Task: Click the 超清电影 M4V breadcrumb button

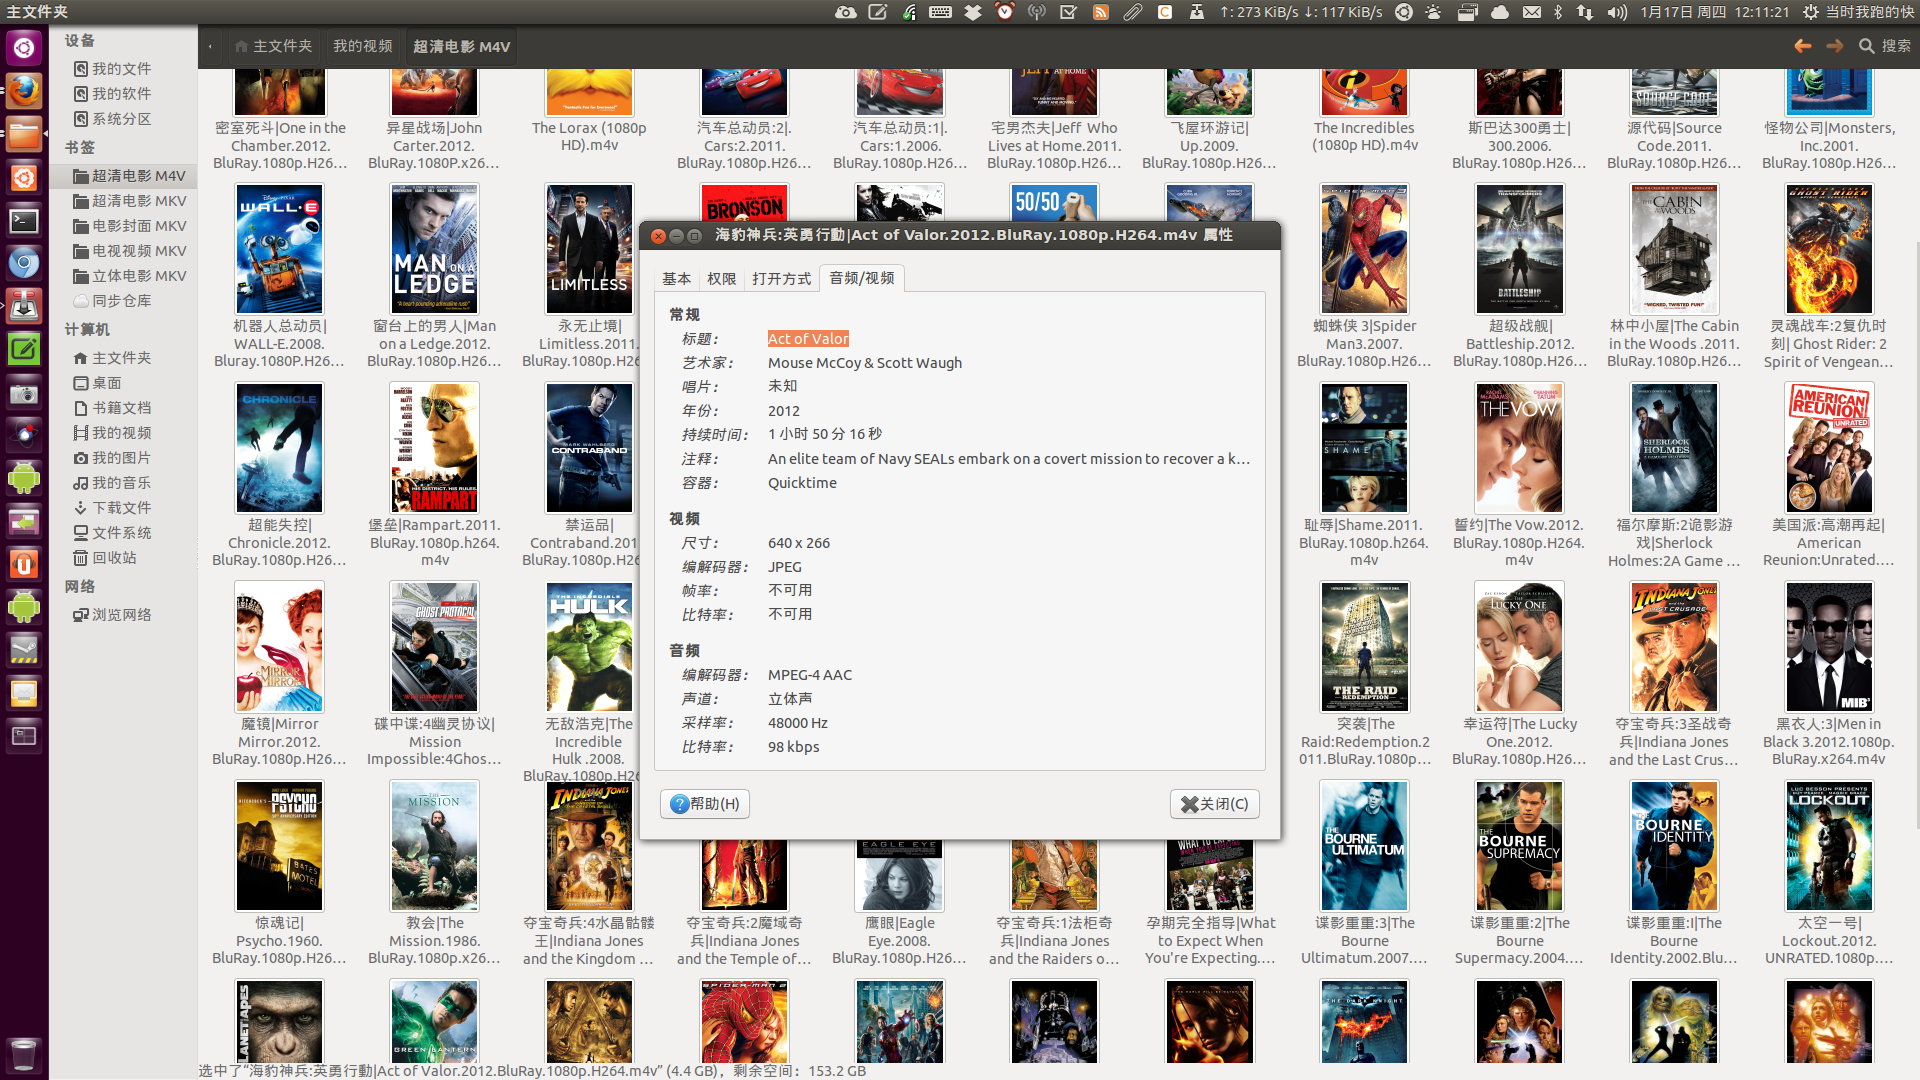Action: click(461, 46)
